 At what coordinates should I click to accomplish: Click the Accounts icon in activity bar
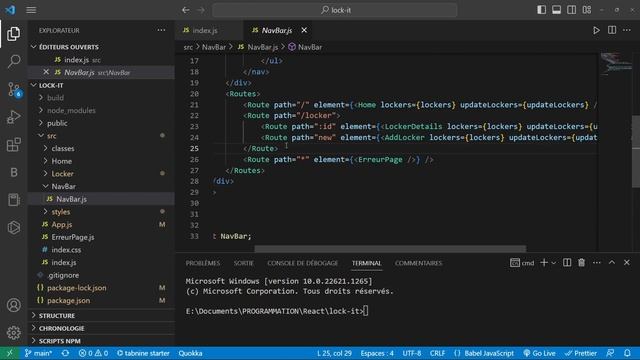click(13, 305)
